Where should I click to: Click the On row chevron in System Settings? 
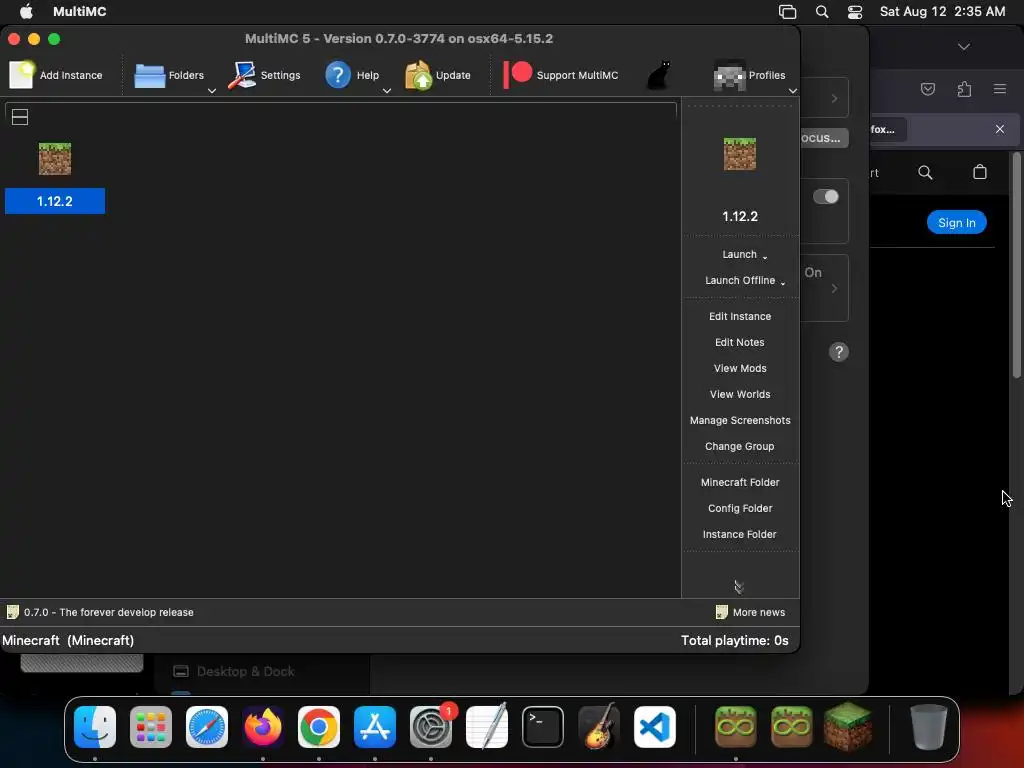(834, 288)
